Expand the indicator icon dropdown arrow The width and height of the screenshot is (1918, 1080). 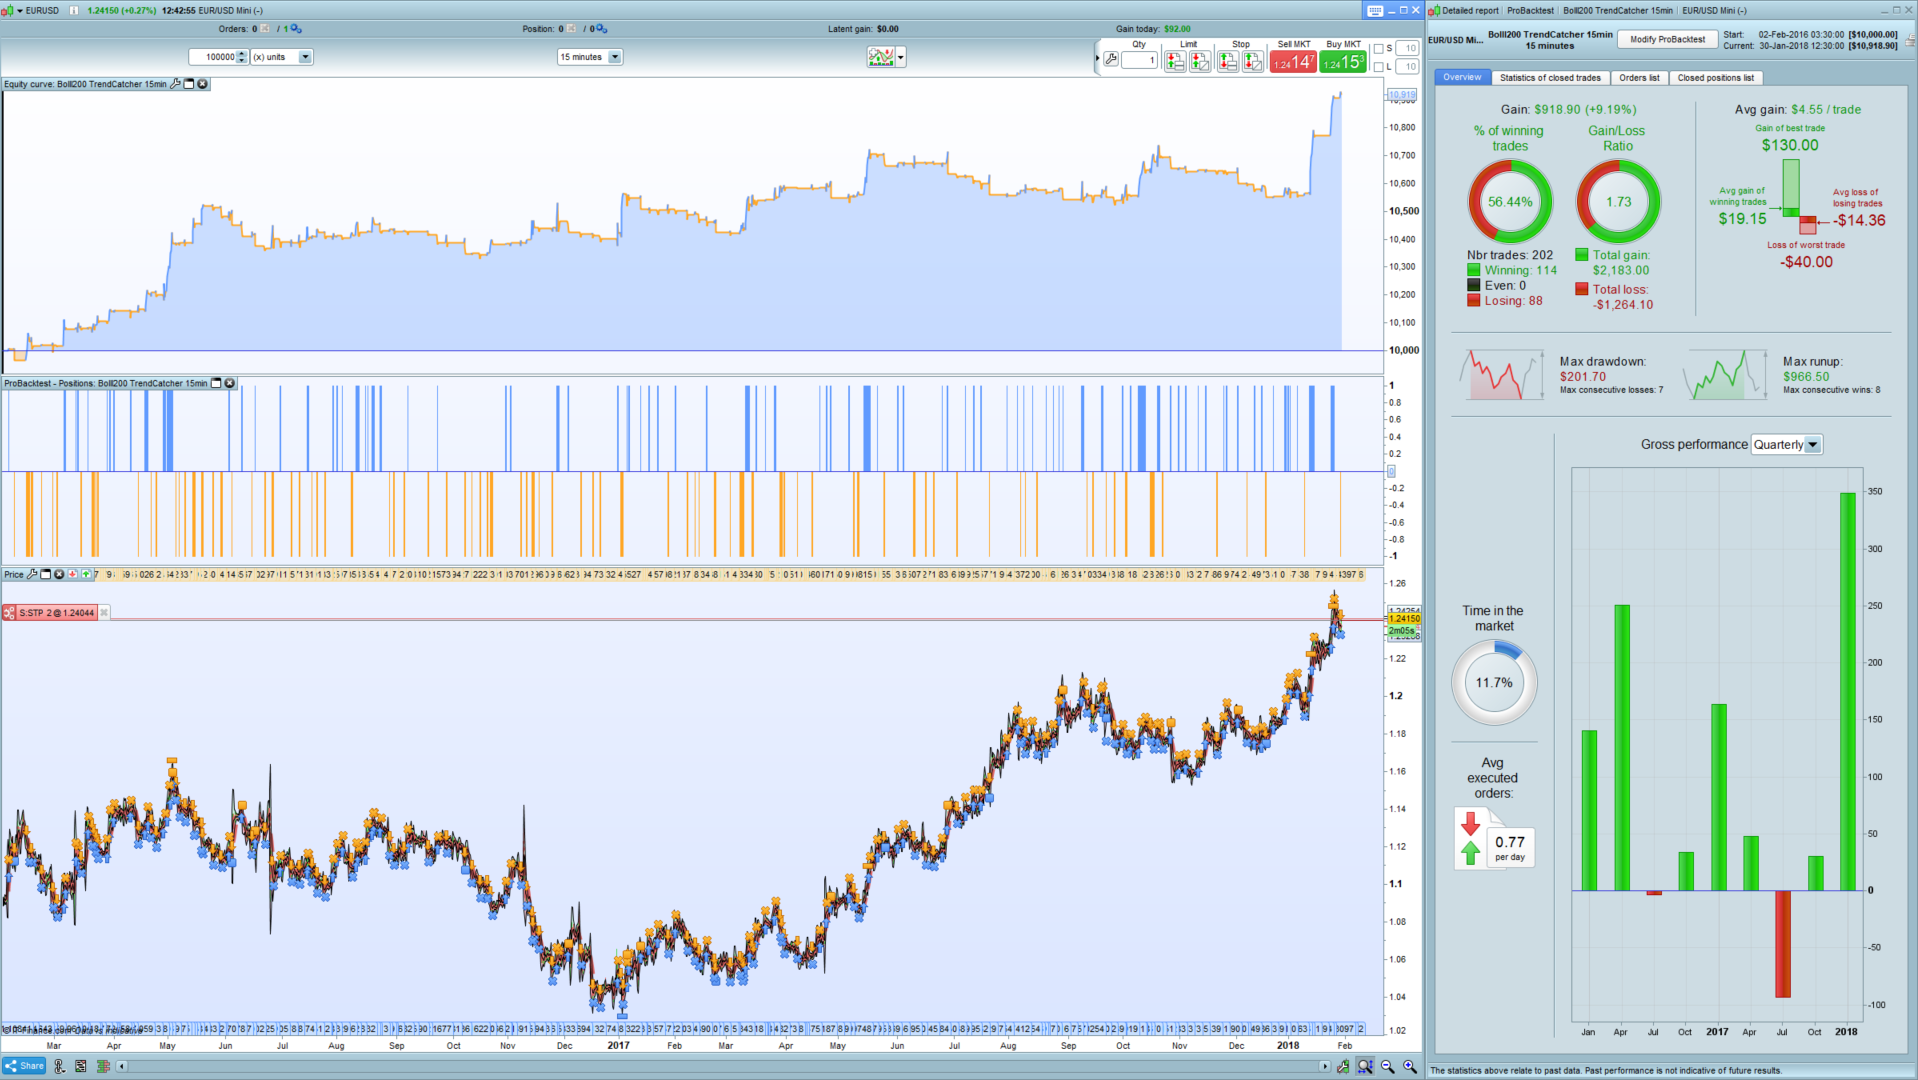pos(901,57)
